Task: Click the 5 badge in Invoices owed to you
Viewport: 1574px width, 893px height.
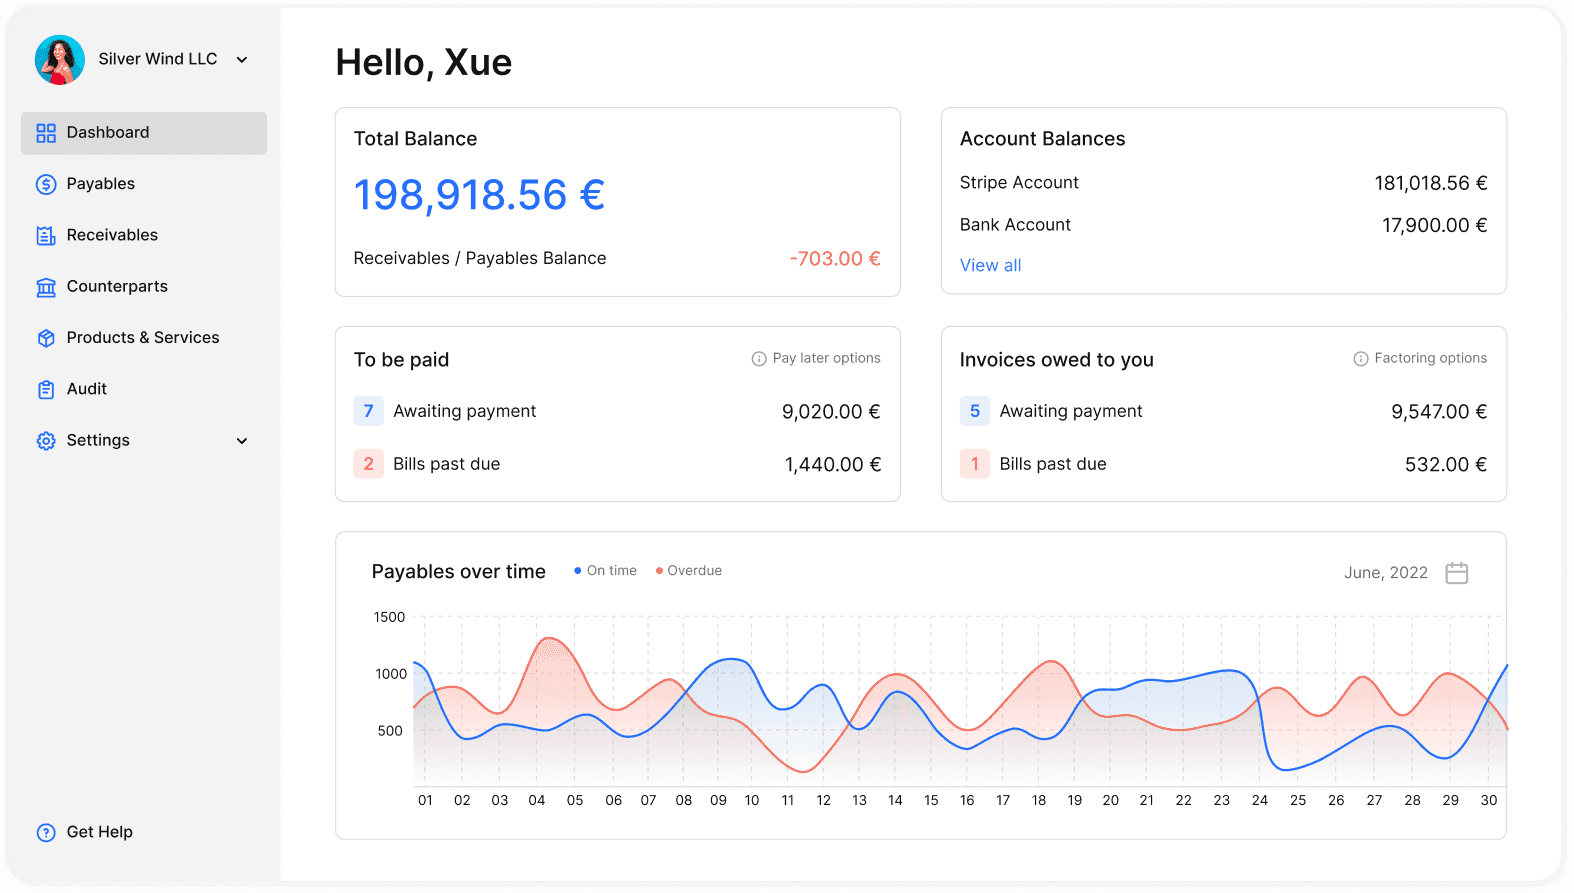Action: [975, 411]
